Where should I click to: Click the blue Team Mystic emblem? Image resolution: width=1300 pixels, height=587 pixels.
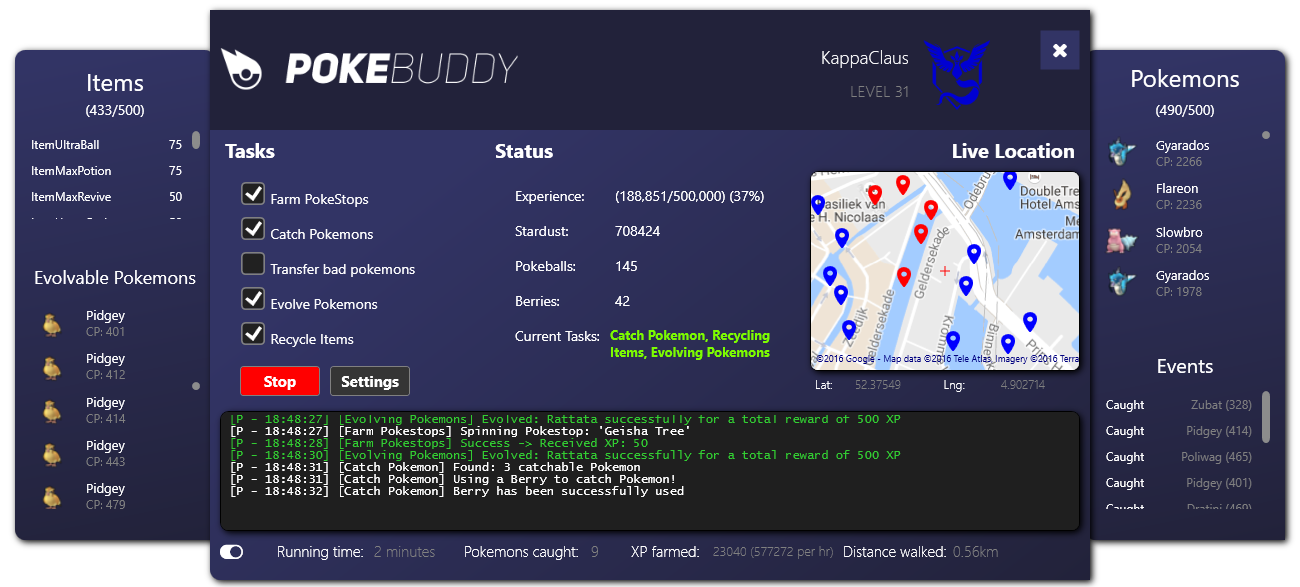tap(955, 72)
